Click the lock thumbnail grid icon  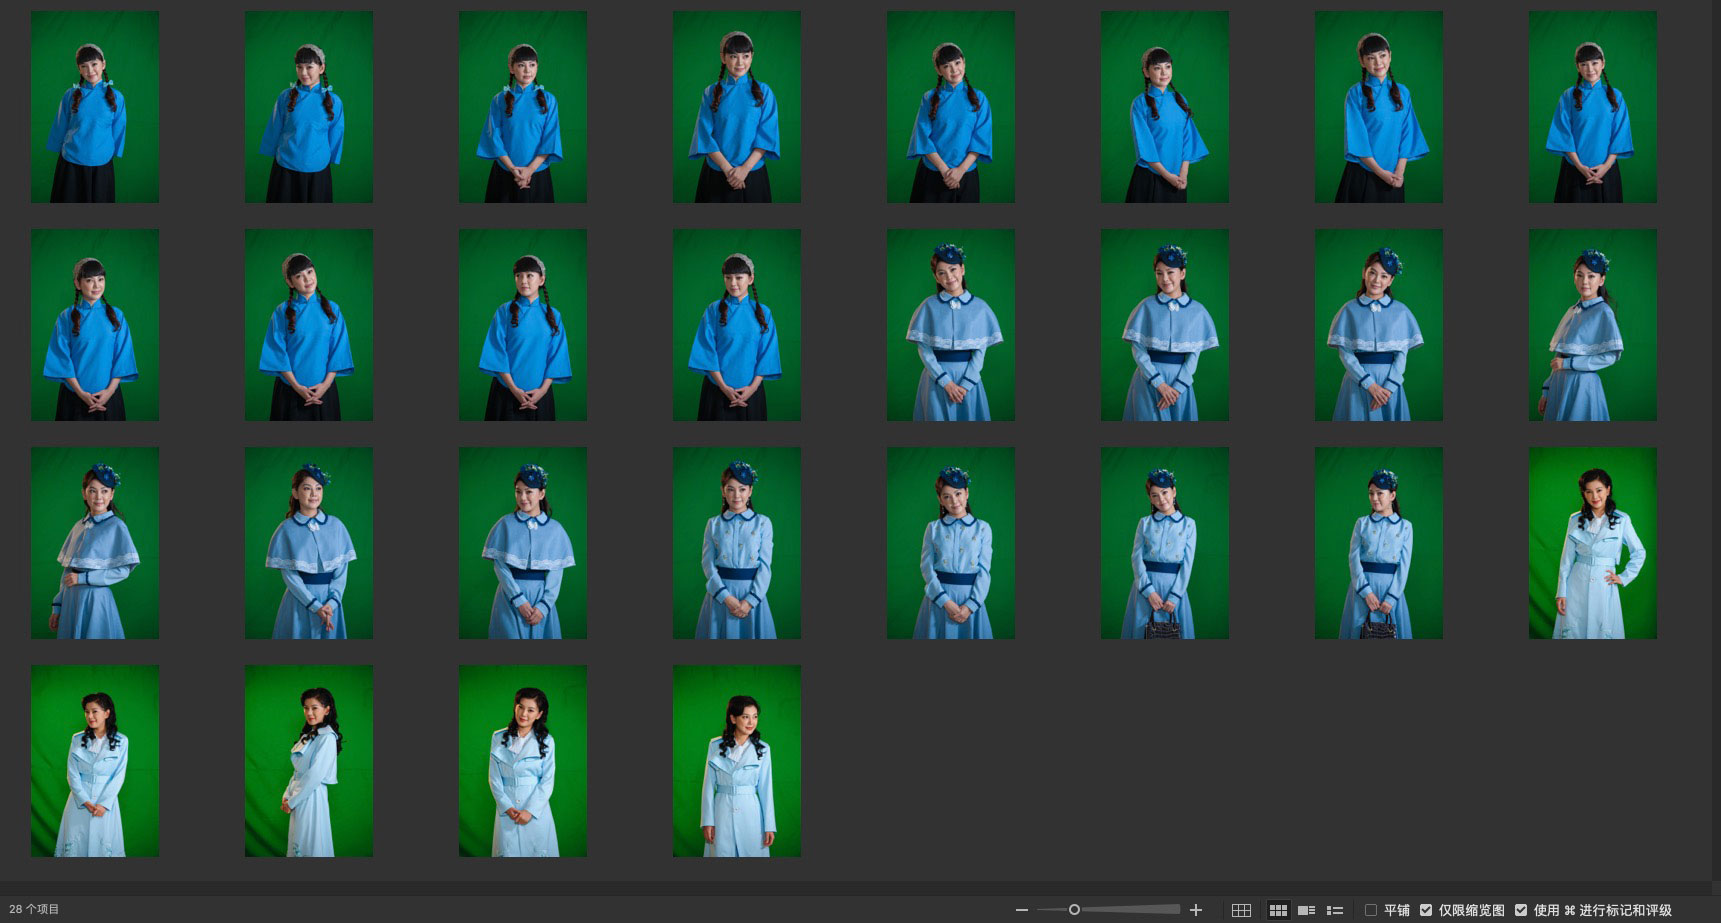point(1241,910)
